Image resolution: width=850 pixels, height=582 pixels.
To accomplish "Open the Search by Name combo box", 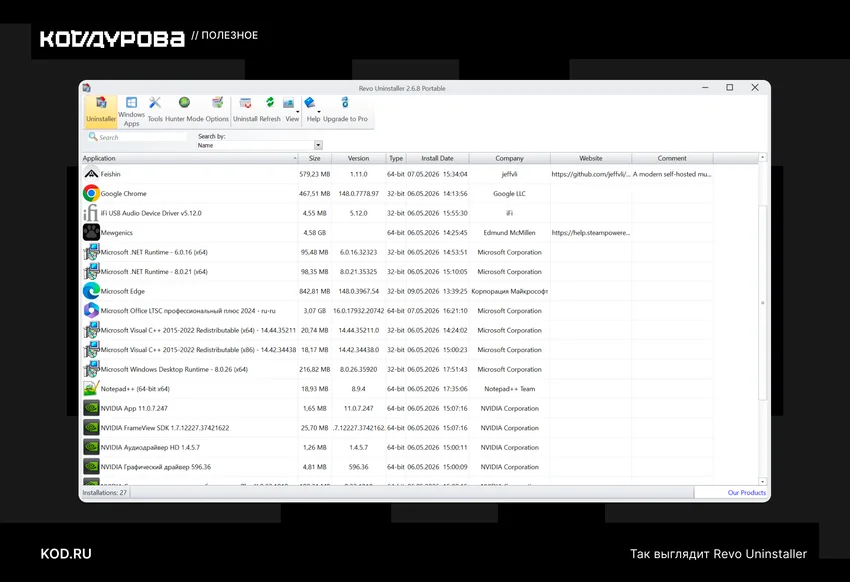I will [x=259, y=145].
